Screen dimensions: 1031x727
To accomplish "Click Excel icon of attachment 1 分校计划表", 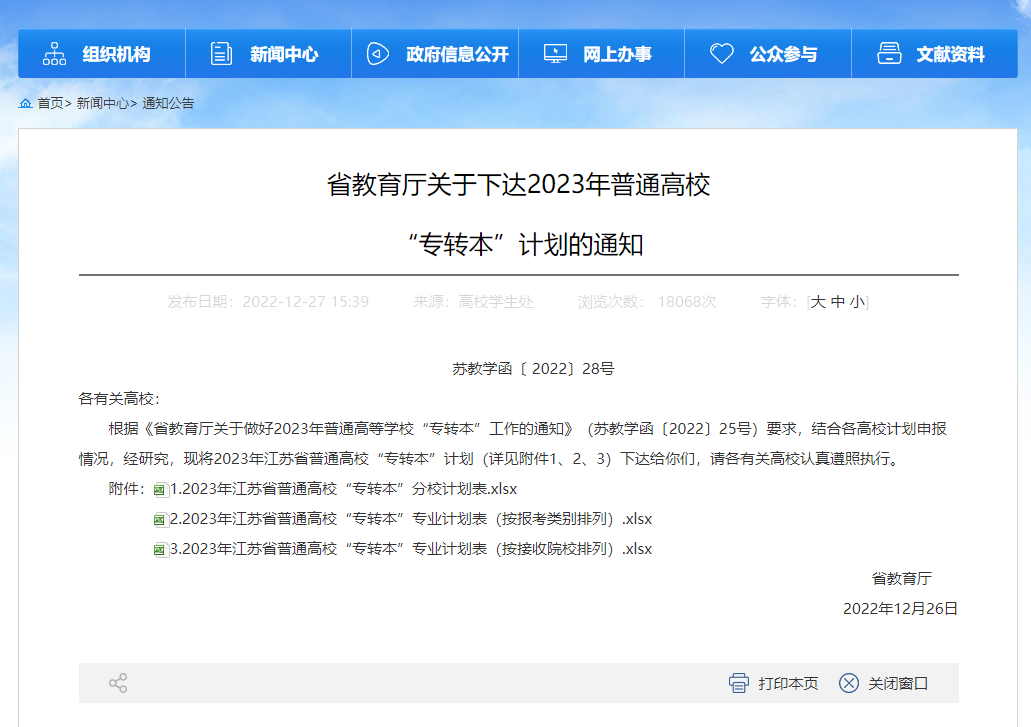I will point(160,490).
